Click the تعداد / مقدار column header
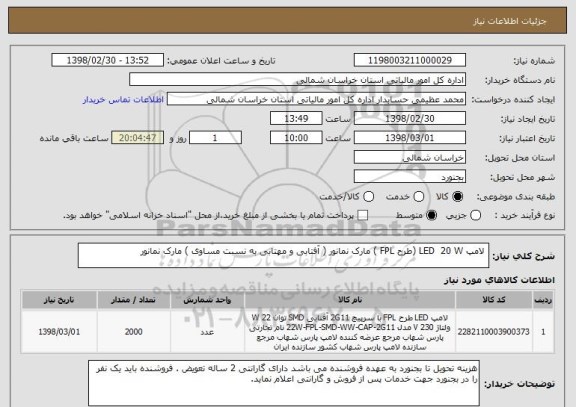This screenshot has width=576, height=407. pos(133,300)
